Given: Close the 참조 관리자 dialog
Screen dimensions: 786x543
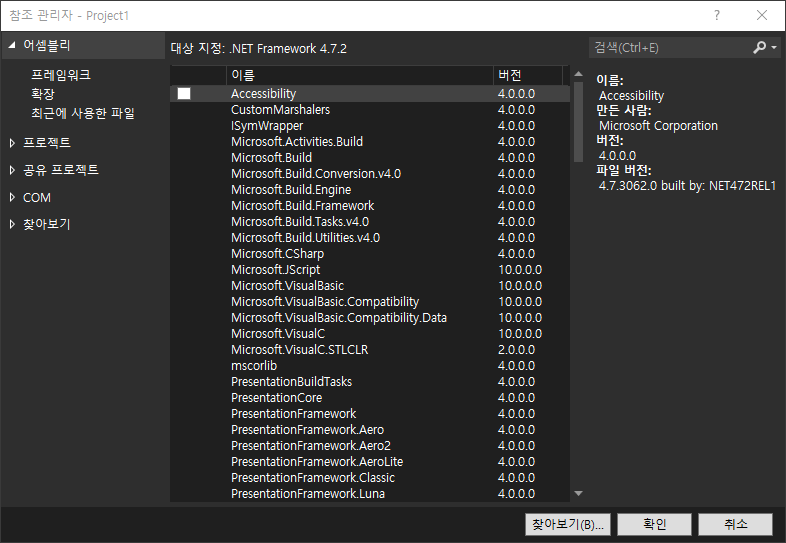Looking at the screenshot, I should click(762, 16).
